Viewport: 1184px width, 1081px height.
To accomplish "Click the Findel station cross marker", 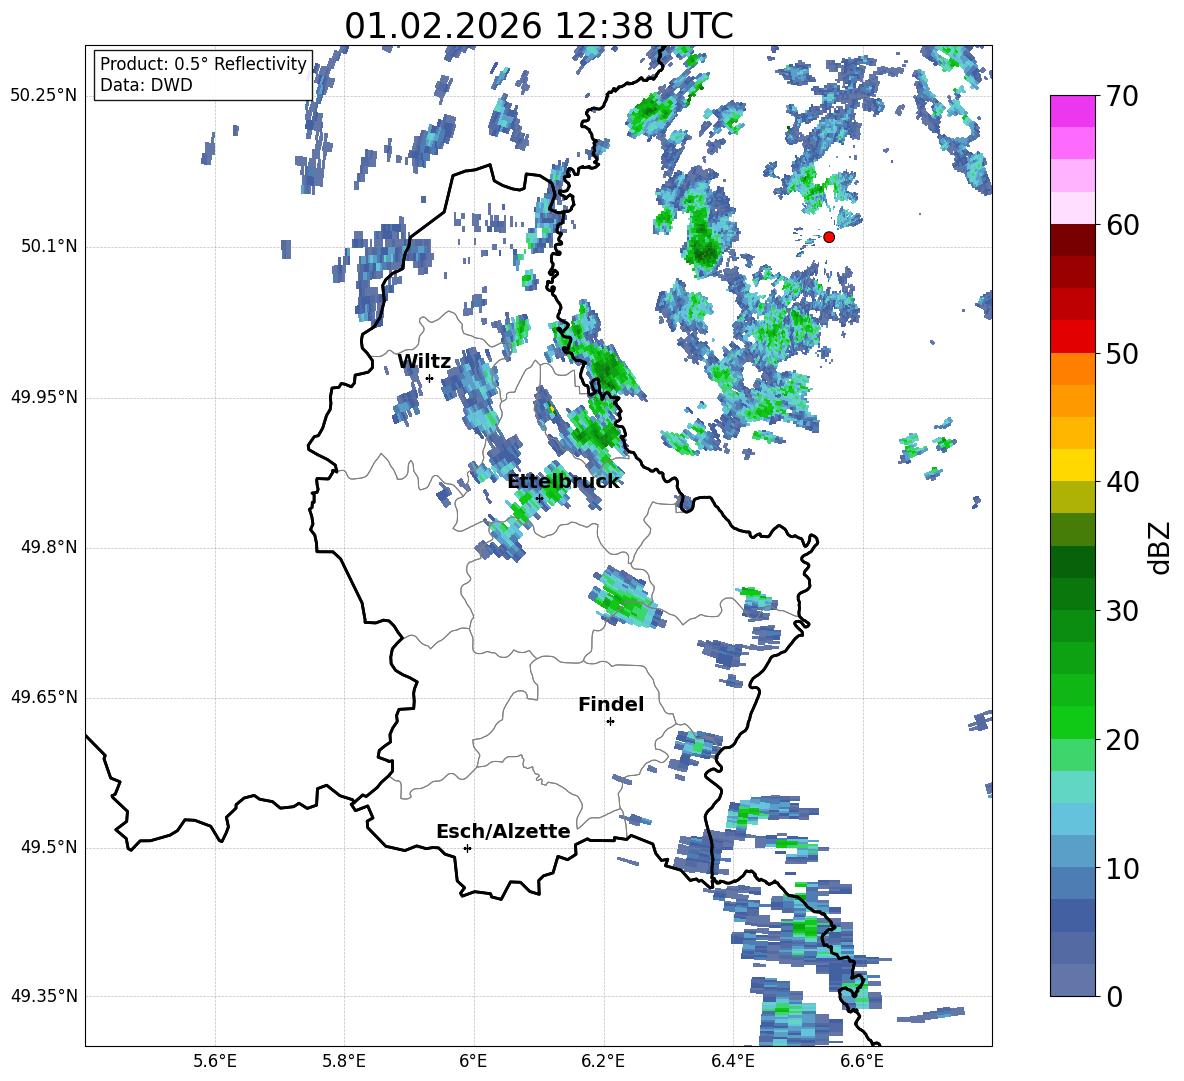I will pos(610,722).
